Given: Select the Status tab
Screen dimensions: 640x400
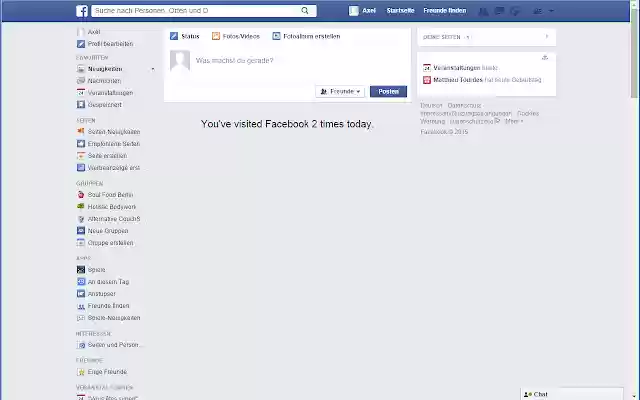Looking at the screenshot, I should click(x=184, y=36).
